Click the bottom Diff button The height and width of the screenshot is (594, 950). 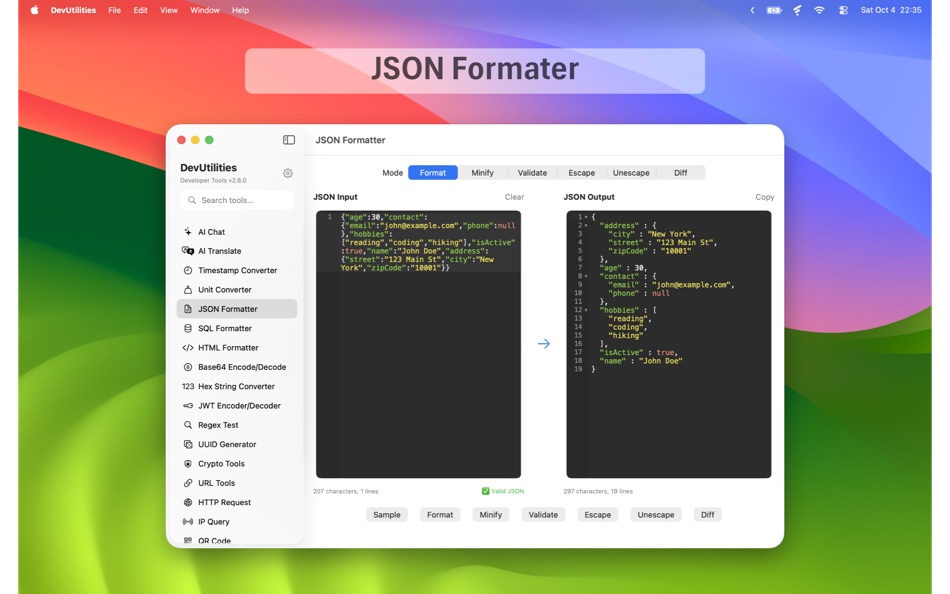(708, 515)
